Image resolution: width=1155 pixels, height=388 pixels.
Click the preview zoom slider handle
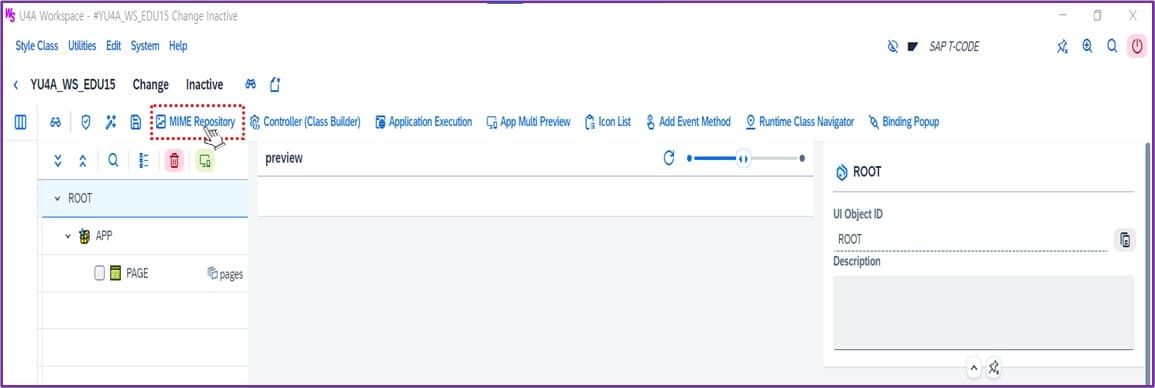click(x=743, y=158)
